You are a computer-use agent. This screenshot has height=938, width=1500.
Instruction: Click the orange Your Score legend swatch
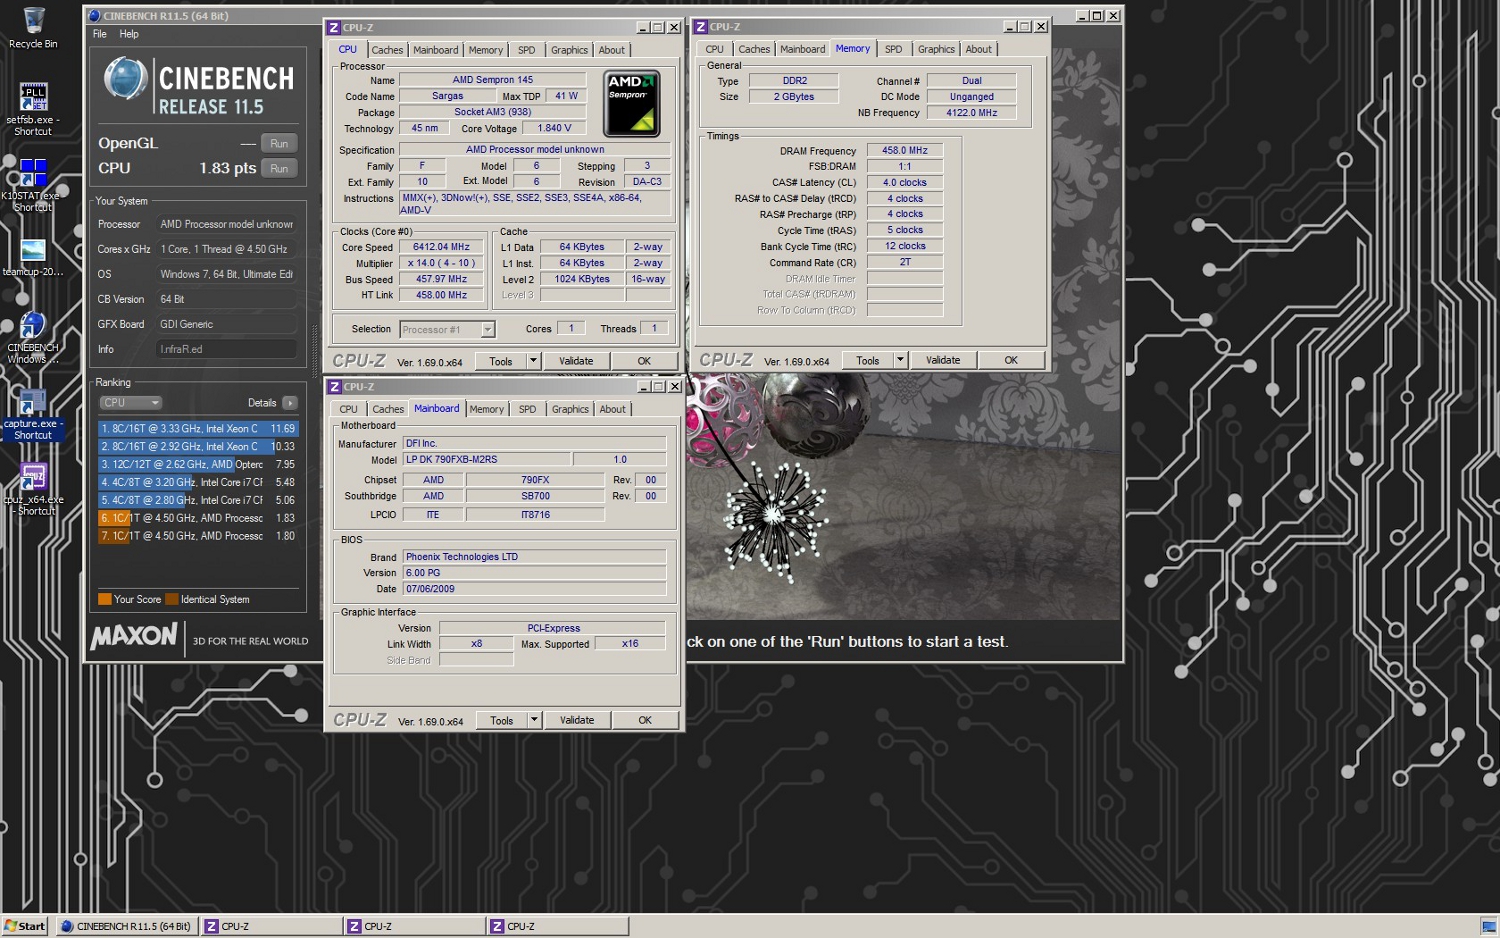coord(104,600)
